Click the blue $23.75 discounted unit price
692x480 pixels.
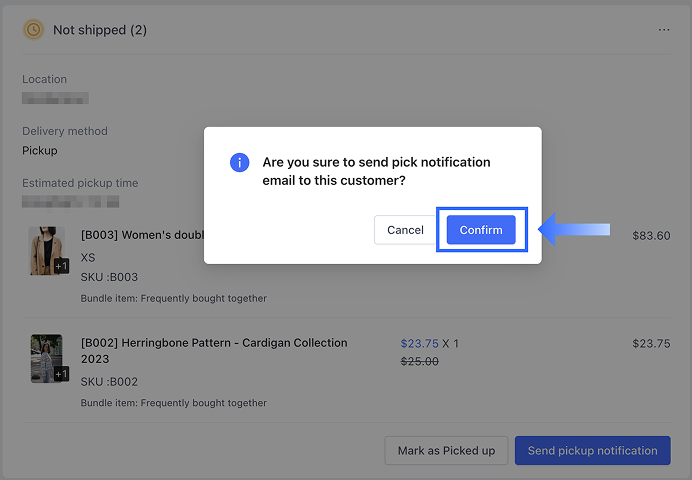click(x=419, y=343)
